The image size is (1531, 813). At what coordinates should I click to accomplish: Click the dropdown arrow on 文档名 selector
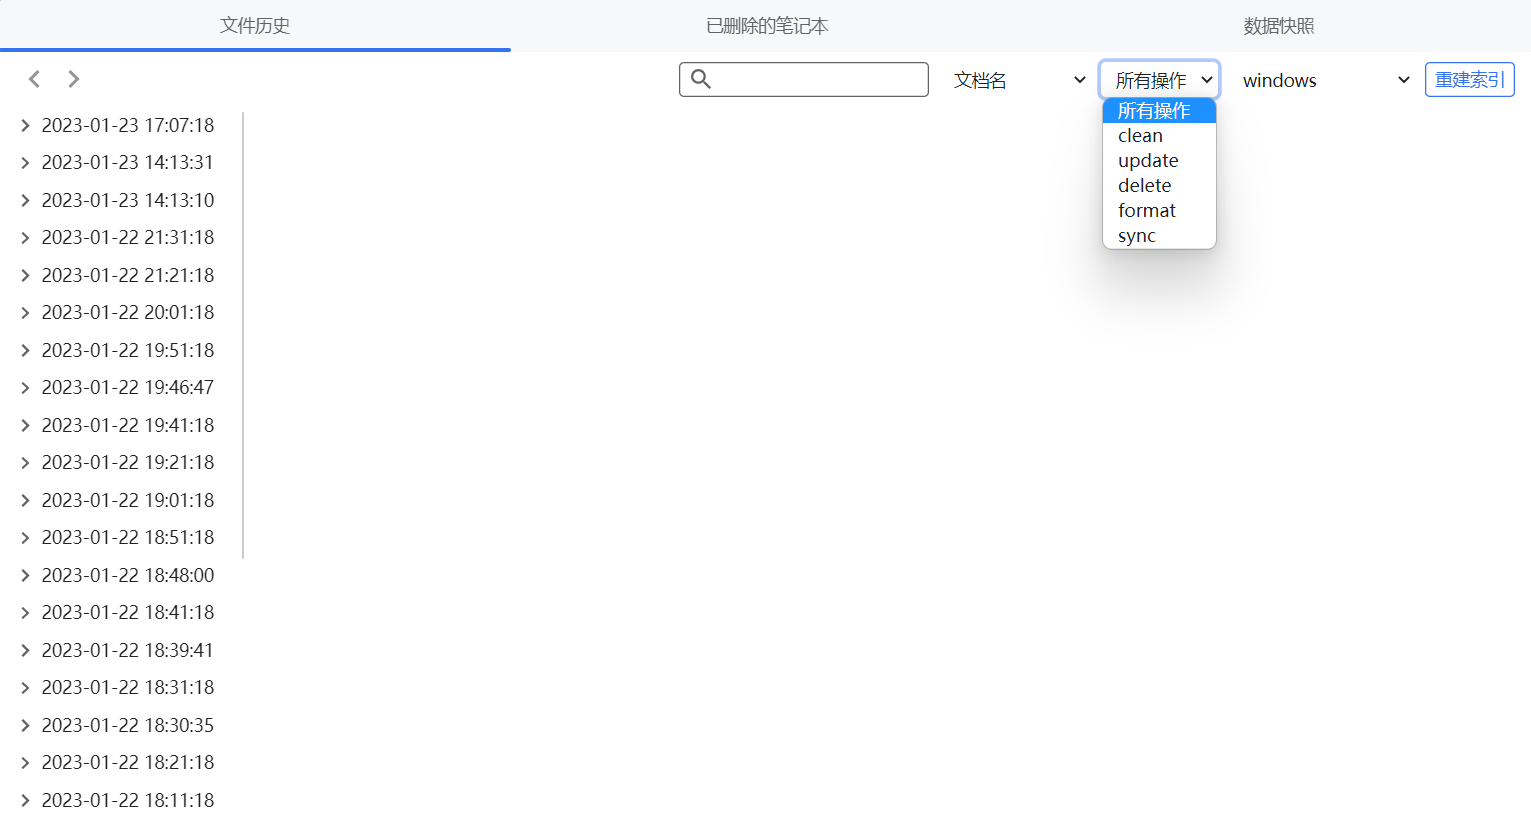1079,79
